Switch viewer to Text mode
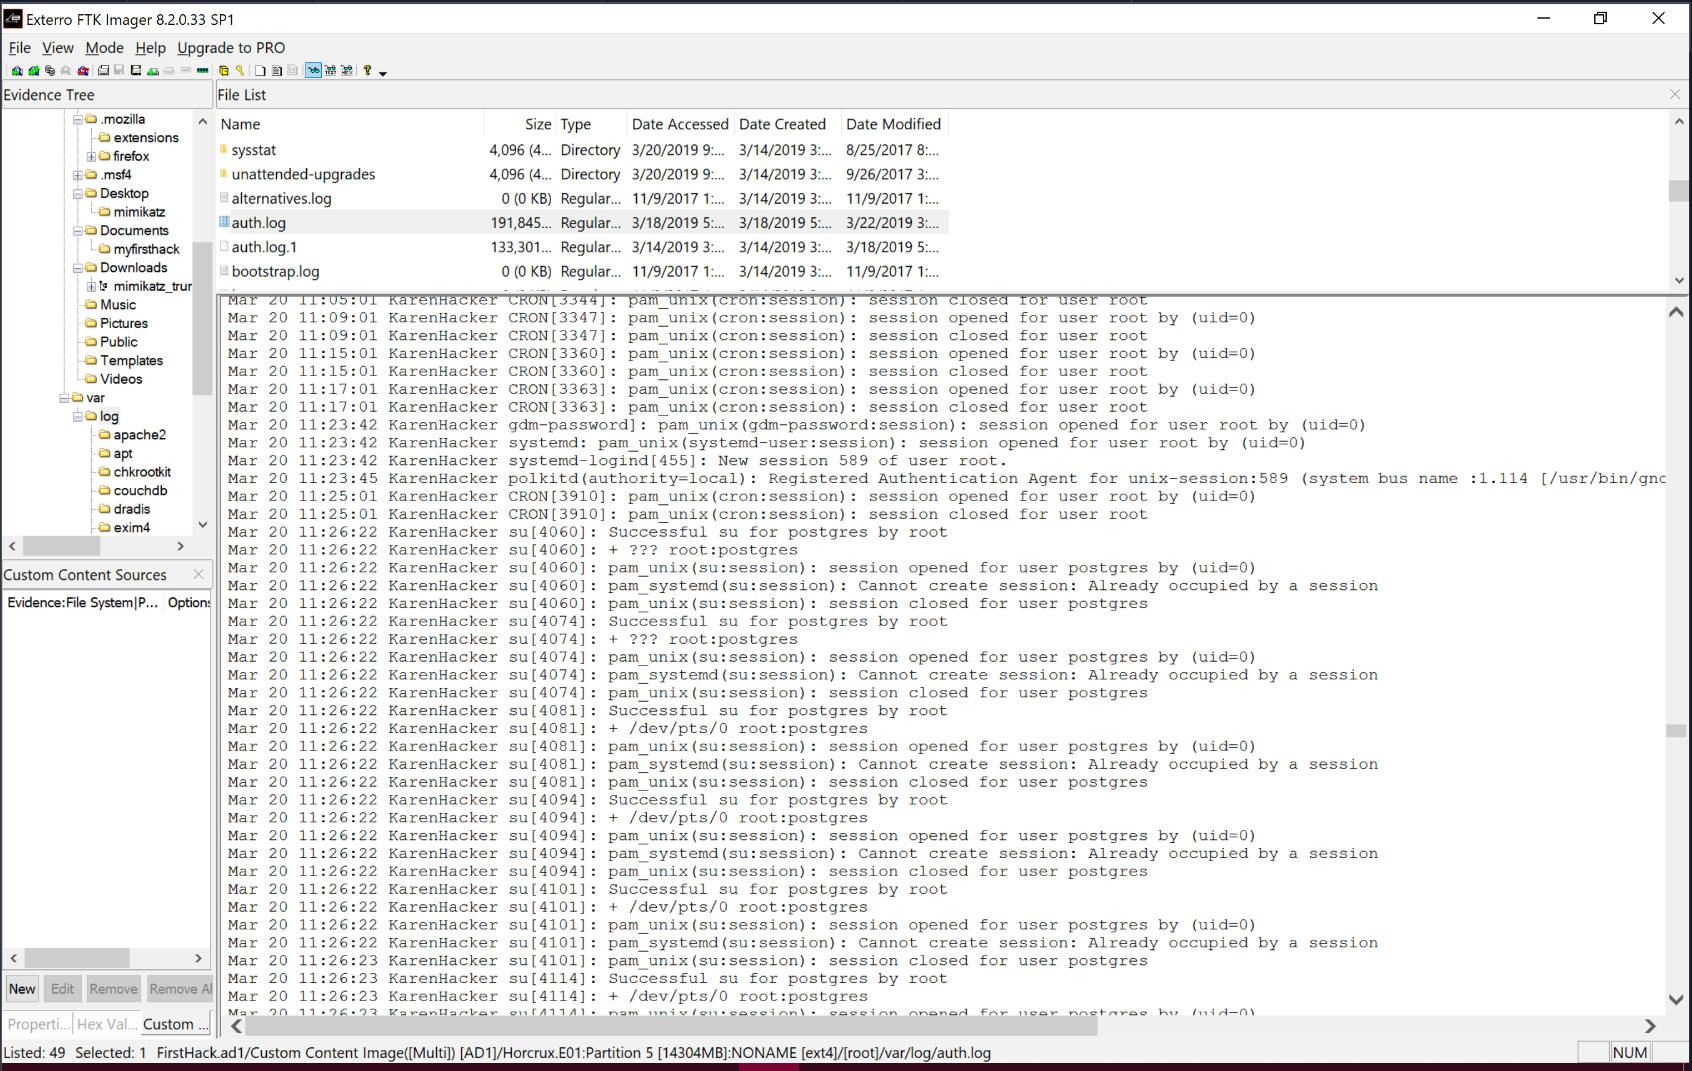 pyautogui.click(x=331, y=70)
